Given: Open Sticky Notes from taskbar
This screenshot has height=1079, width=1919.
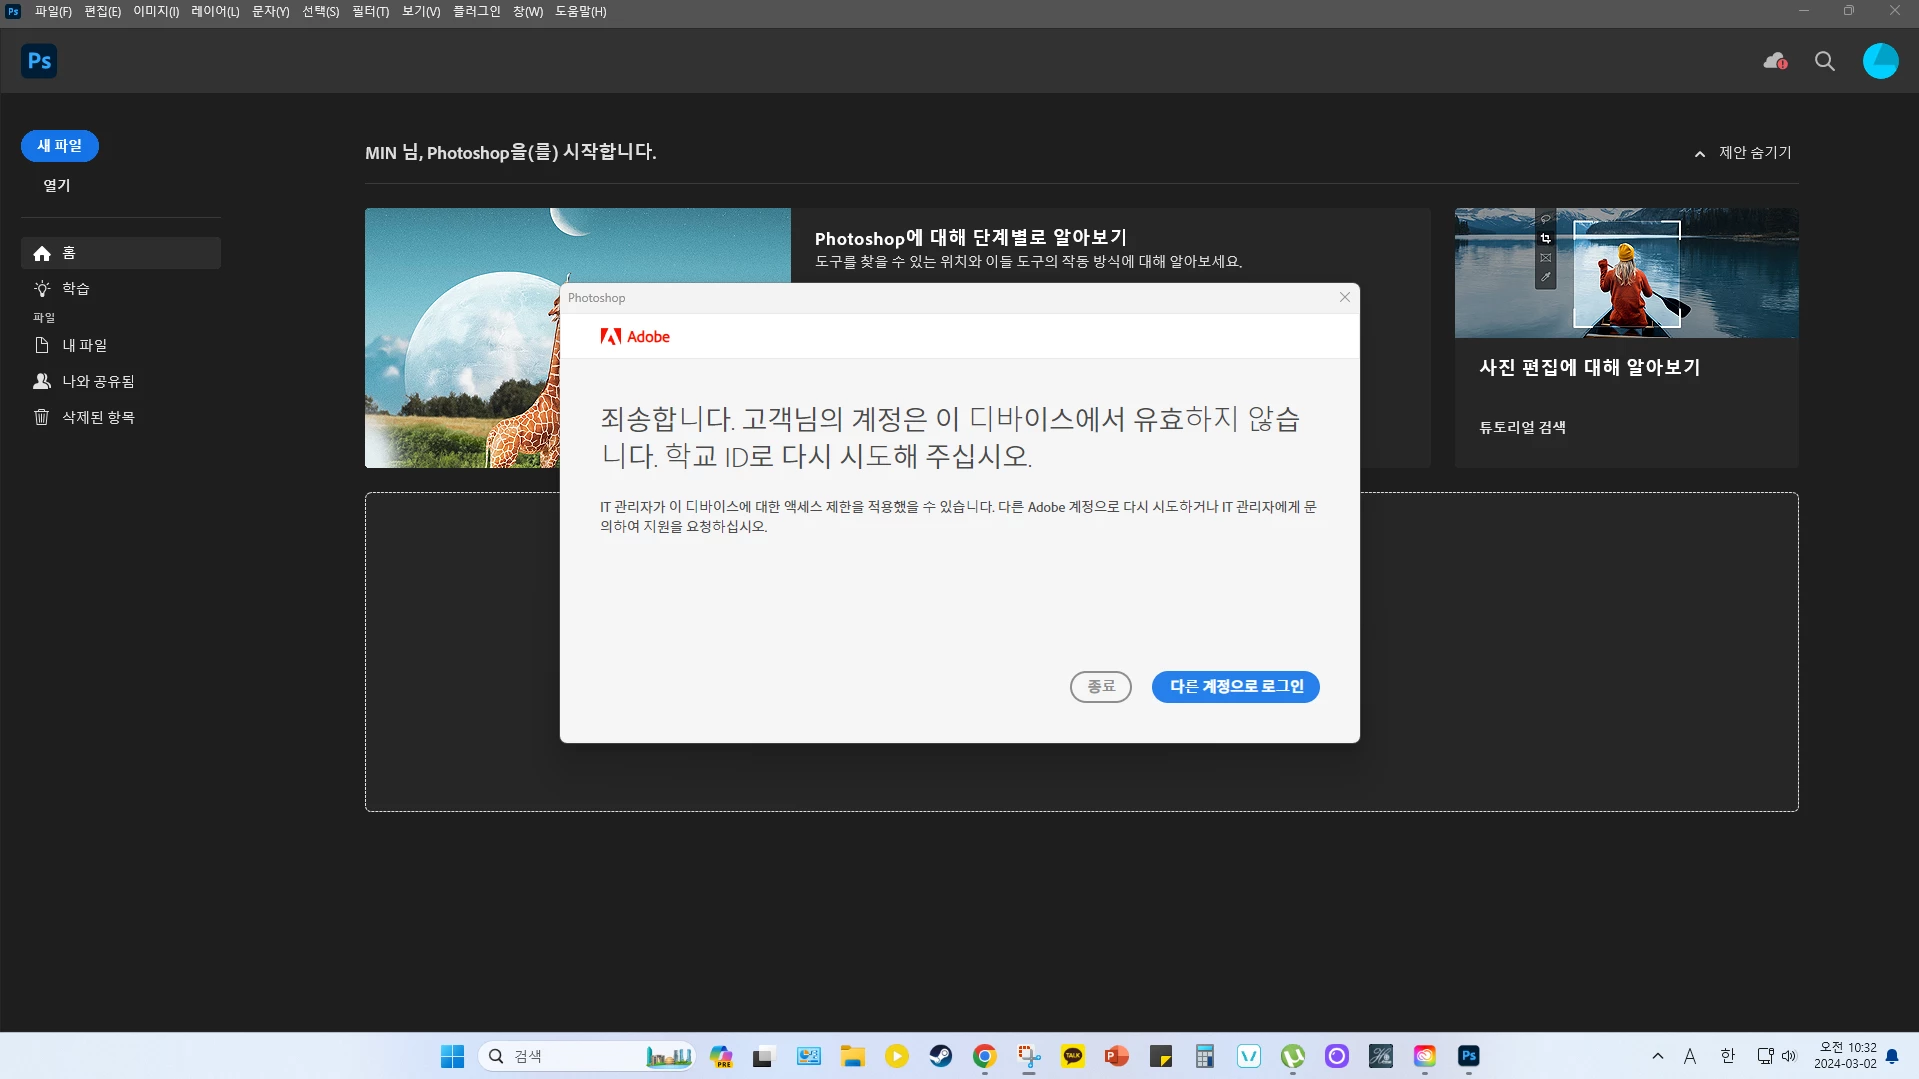Looking at the screenshot, I should [1161, 1056].
